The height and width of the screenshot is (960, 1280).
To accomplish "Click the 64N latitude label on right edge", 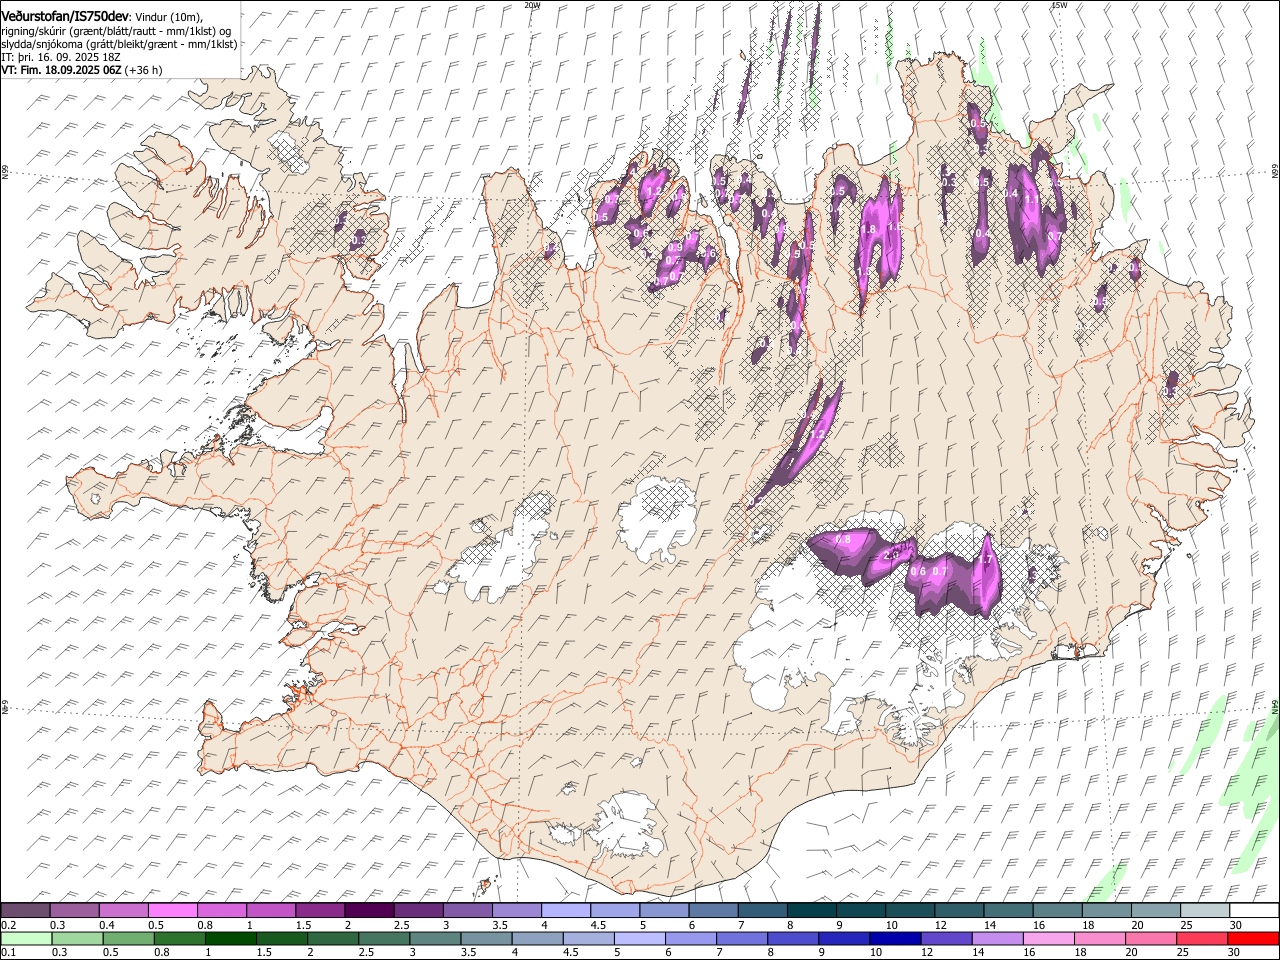I will (1274, 706).
